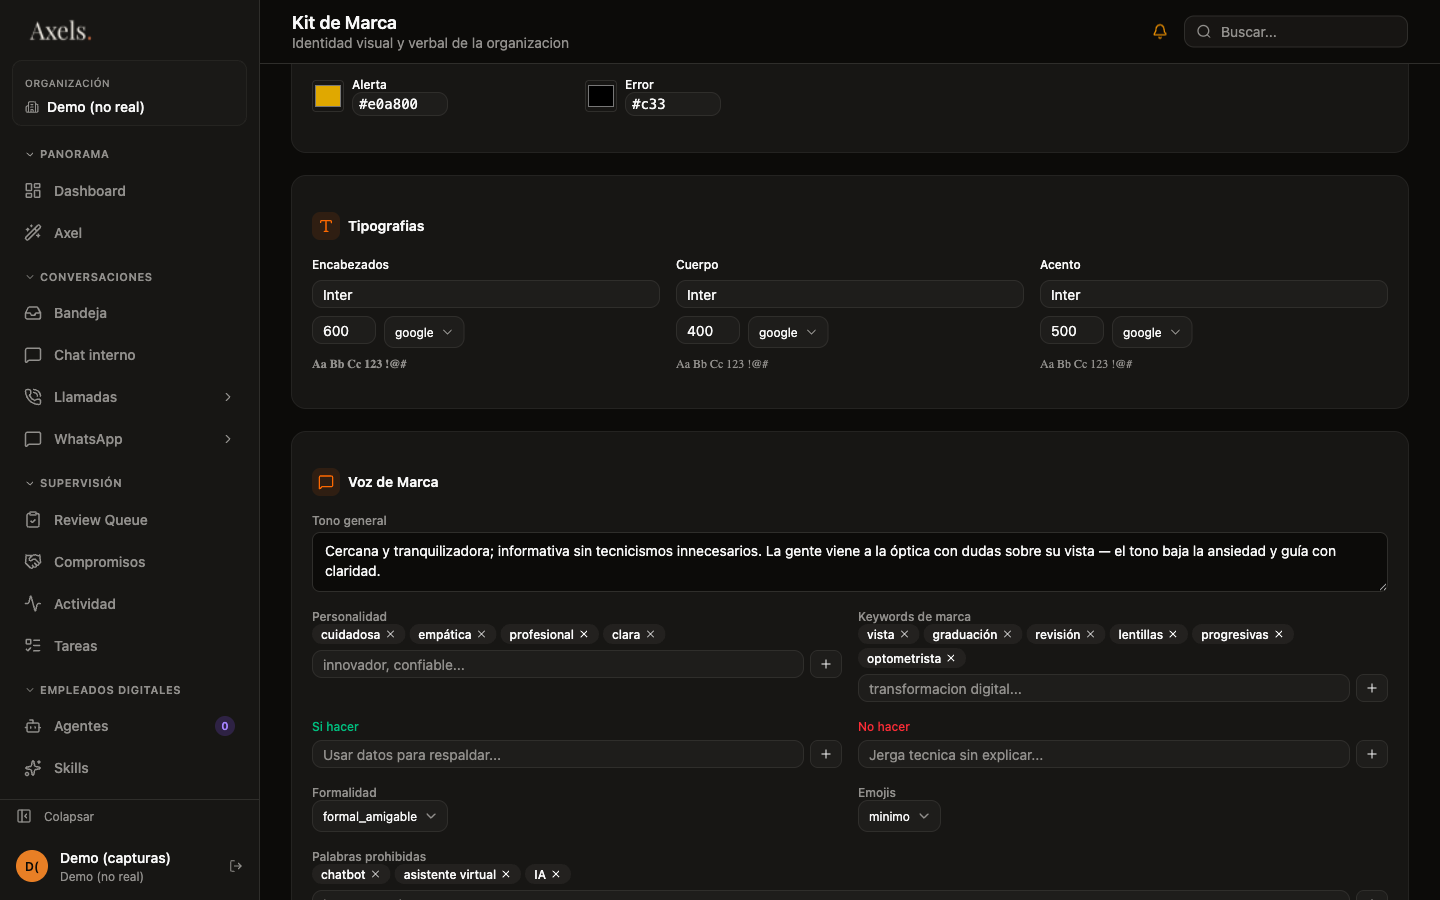
Task: Add No hacer item with plus button
Action: 1372,754
